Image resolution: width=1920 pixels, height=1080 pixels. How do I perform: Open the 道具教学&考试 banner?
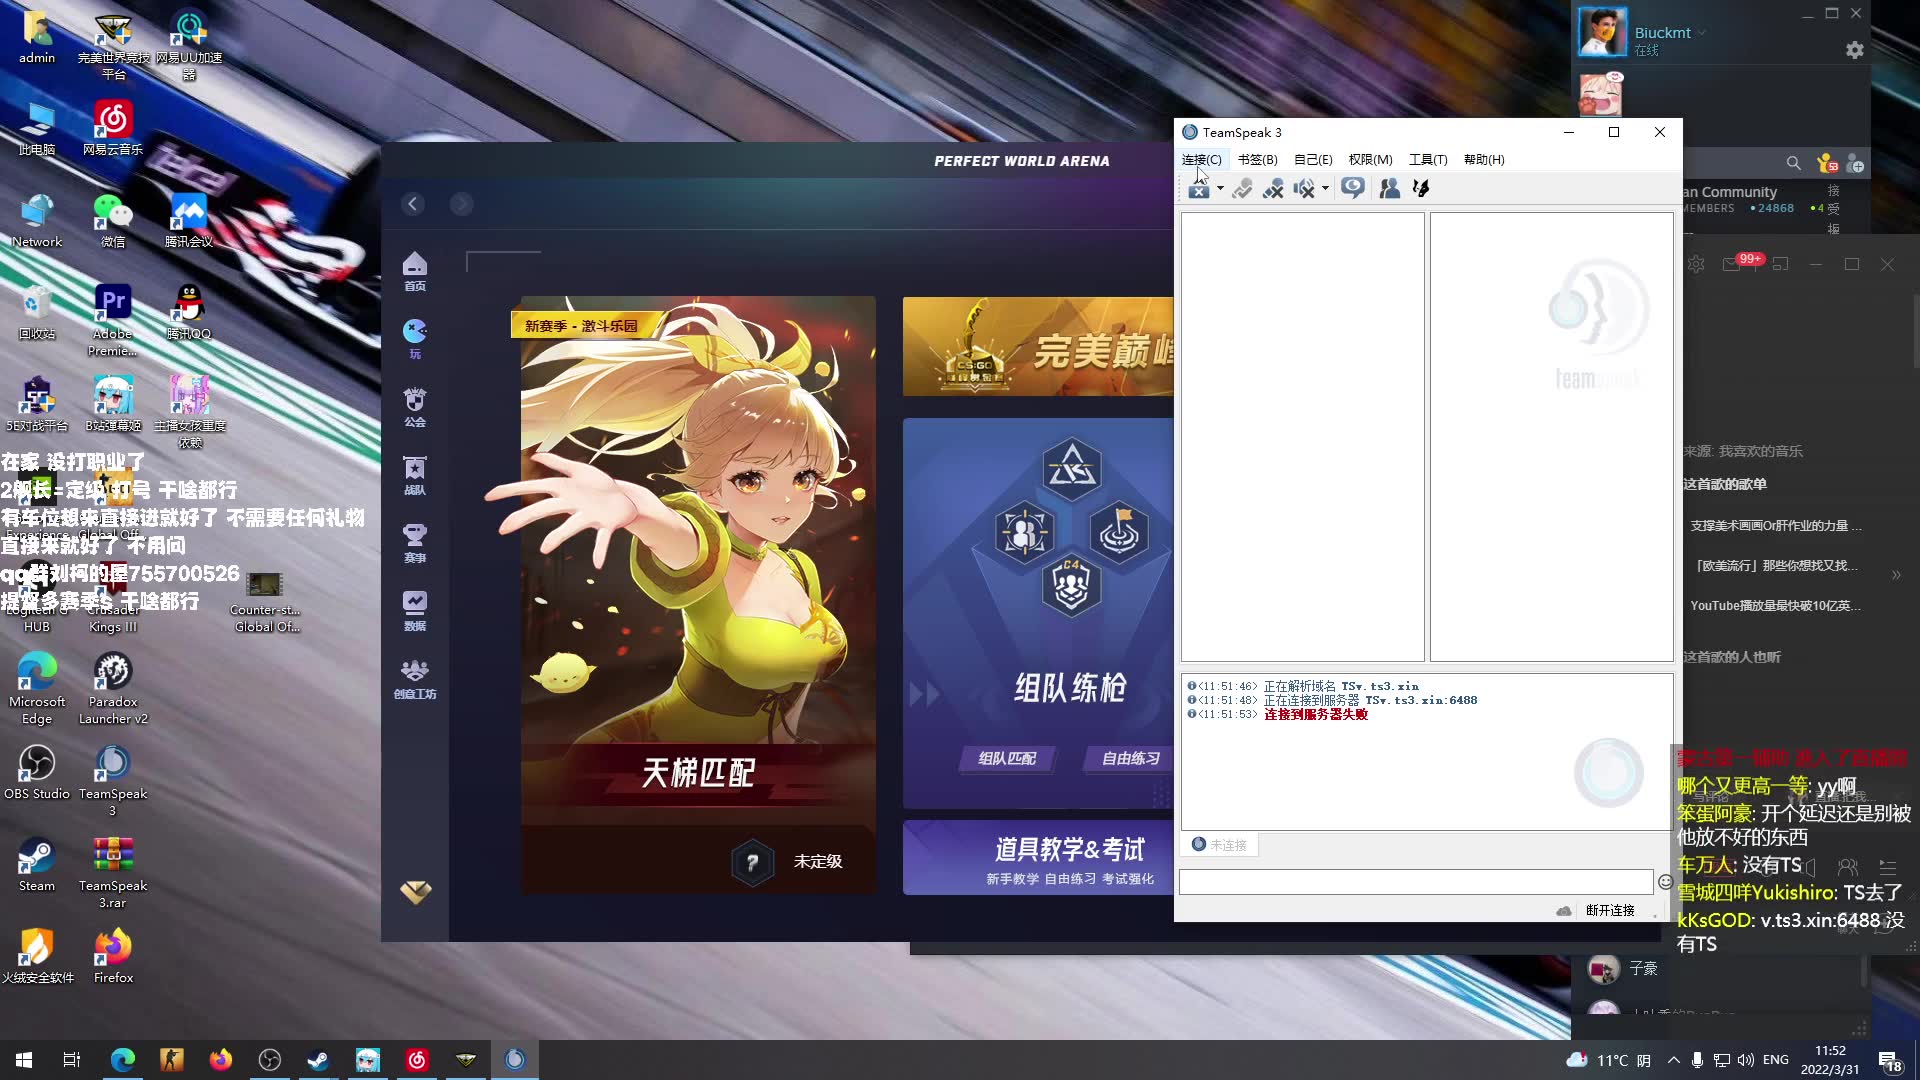pyautogui.click(x=1038, y=858)
